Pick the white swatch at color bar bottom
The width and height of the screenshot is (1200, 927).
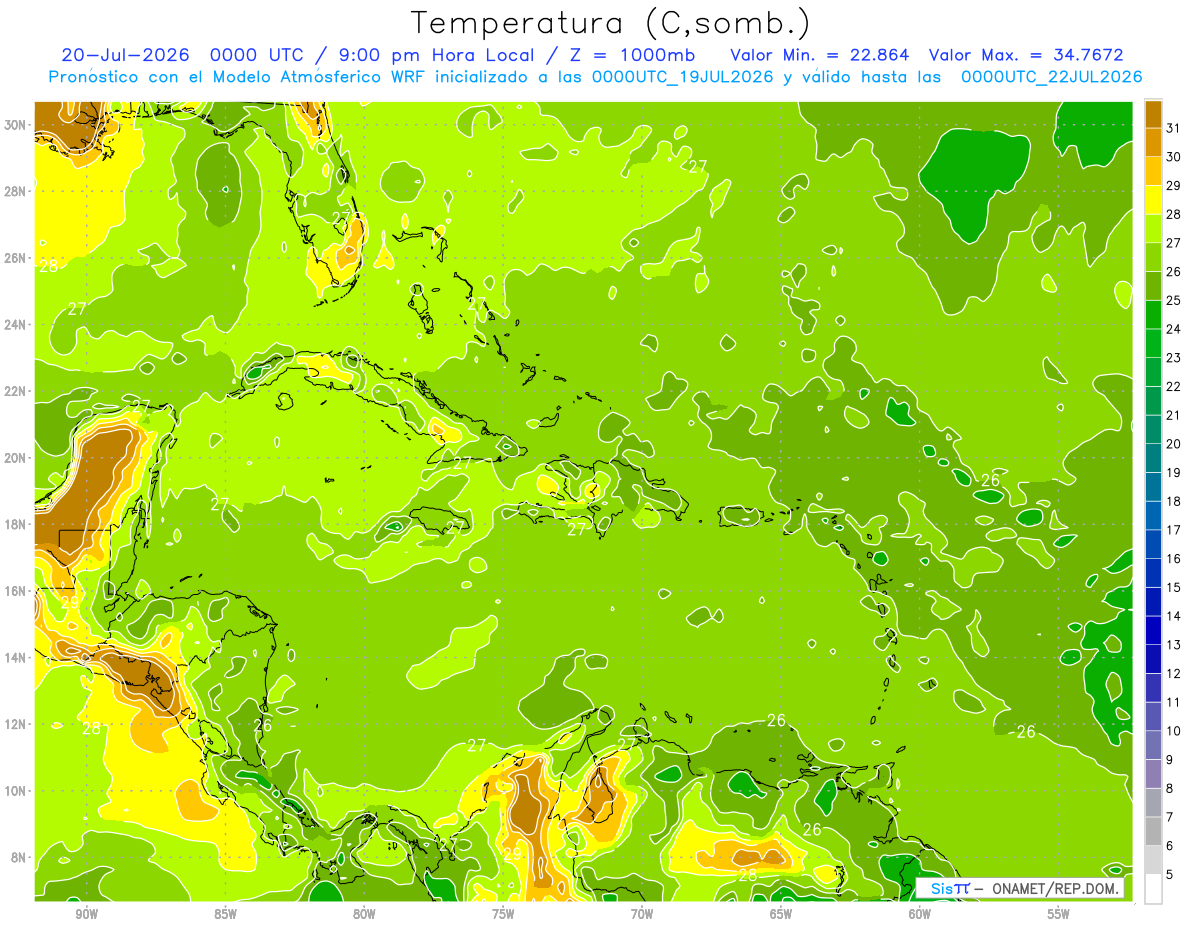[x=1154, y=889]
